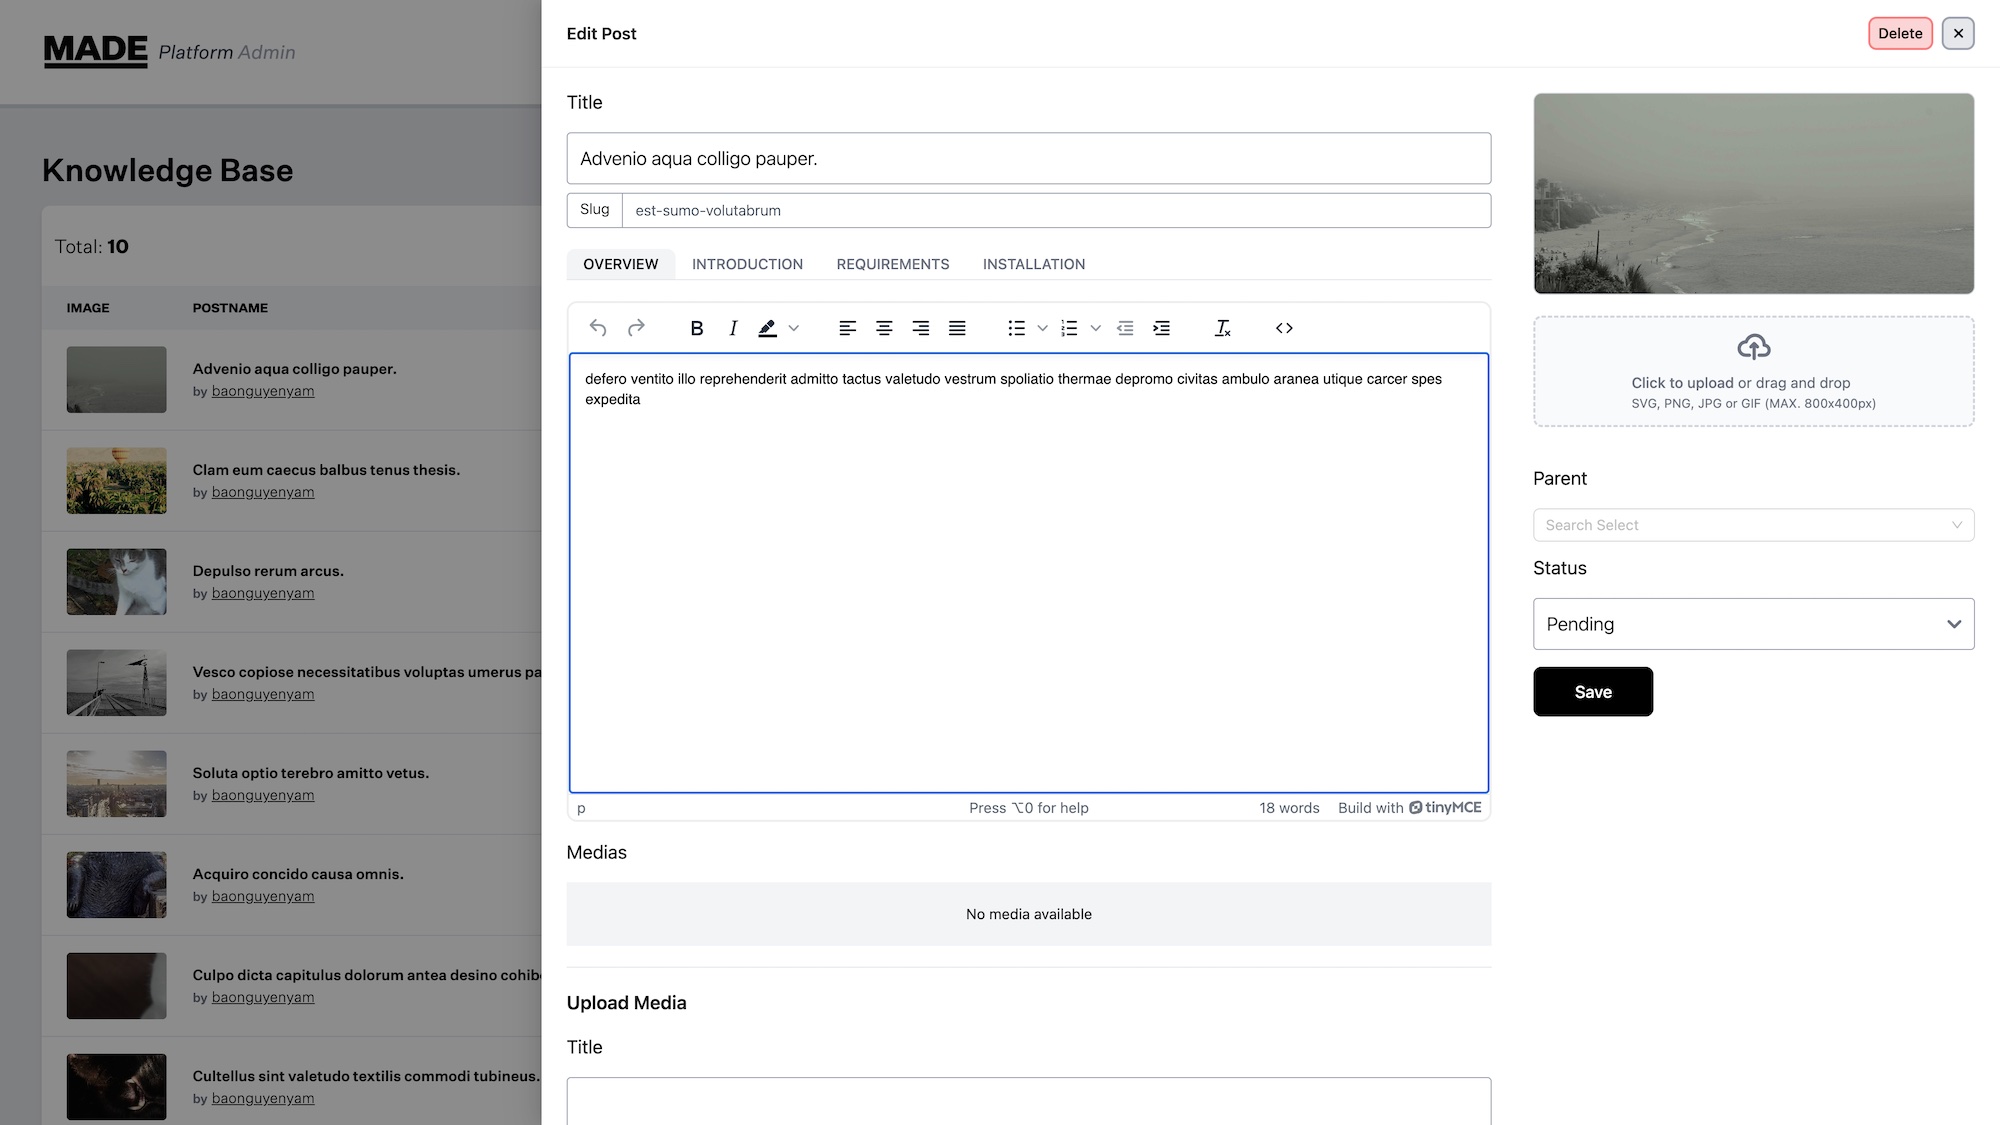
Task: Toggle bold formatting in the editor
Action: coord(697,328)
